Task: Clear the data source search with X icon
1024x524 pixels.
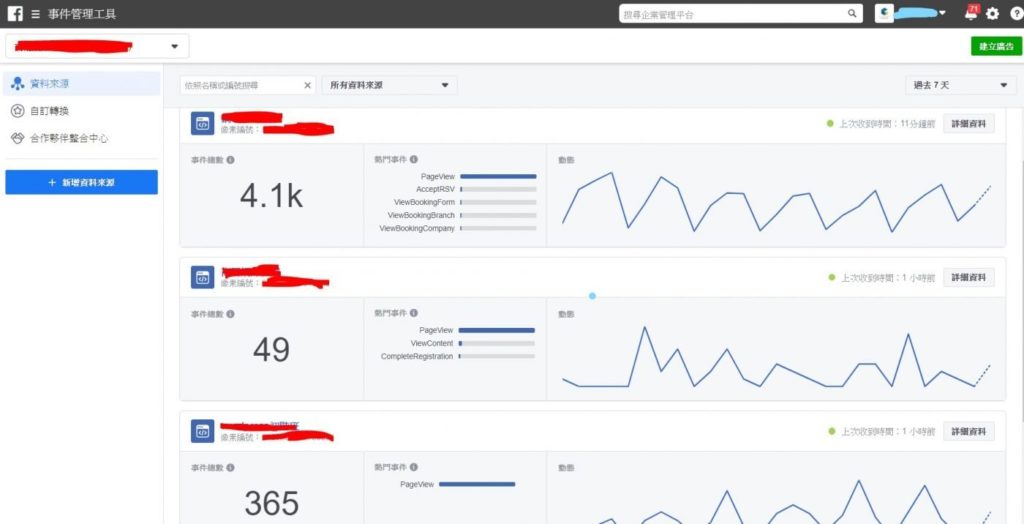Action: pyautogui.click(x=308, y=85)
